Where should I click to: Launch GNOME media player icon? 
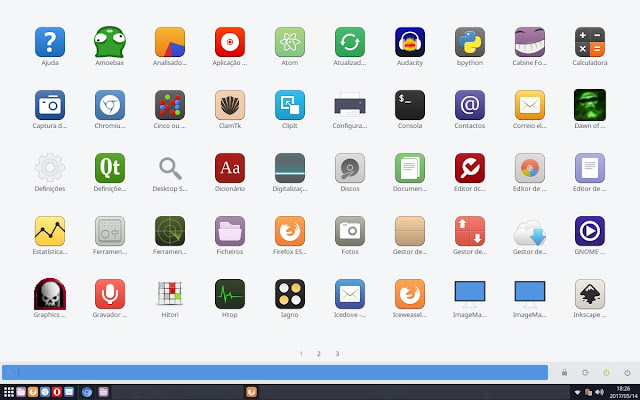click(x=590, y=231)
